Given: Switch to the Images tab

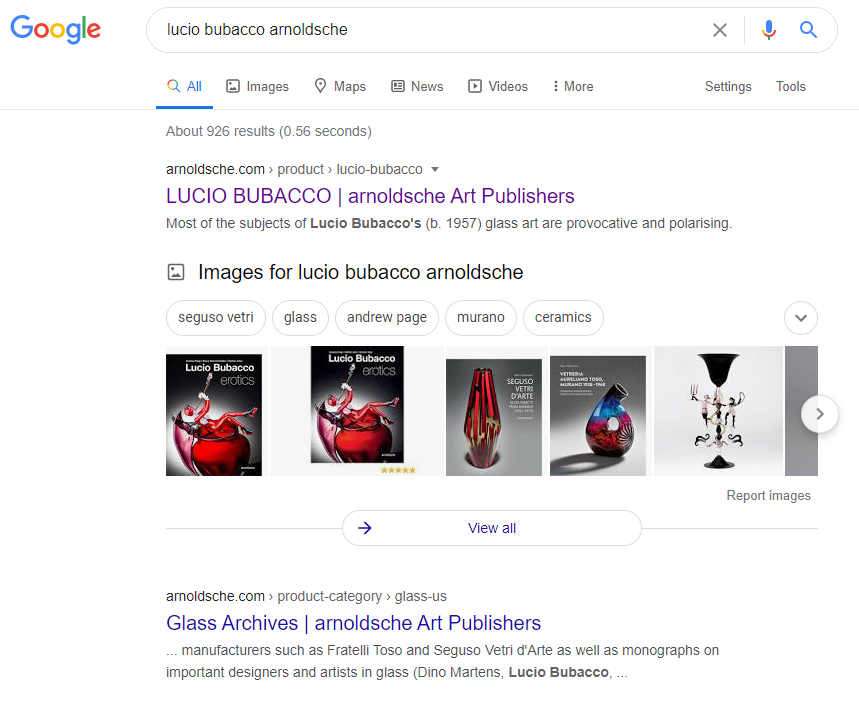Looking at the screenshot, I should tap(257, 87).
